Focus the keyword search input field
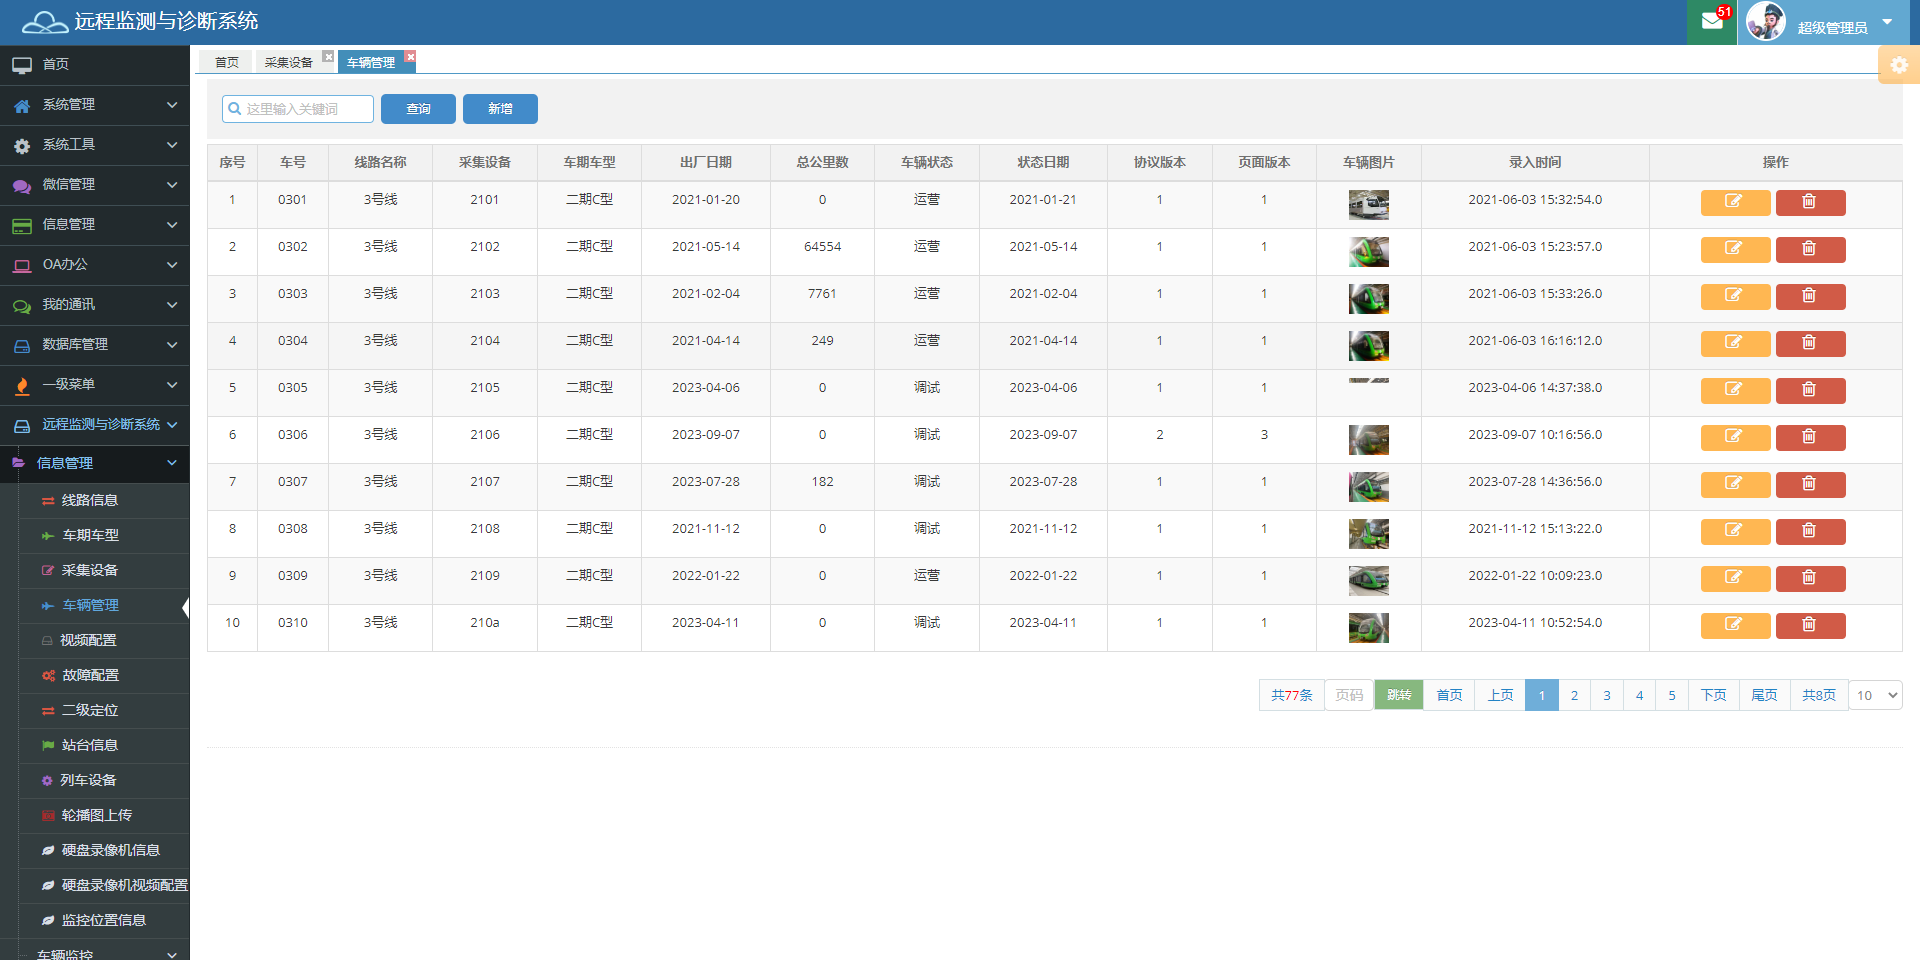Screen dimensions: 1920x960 click(x=298, y=109)
